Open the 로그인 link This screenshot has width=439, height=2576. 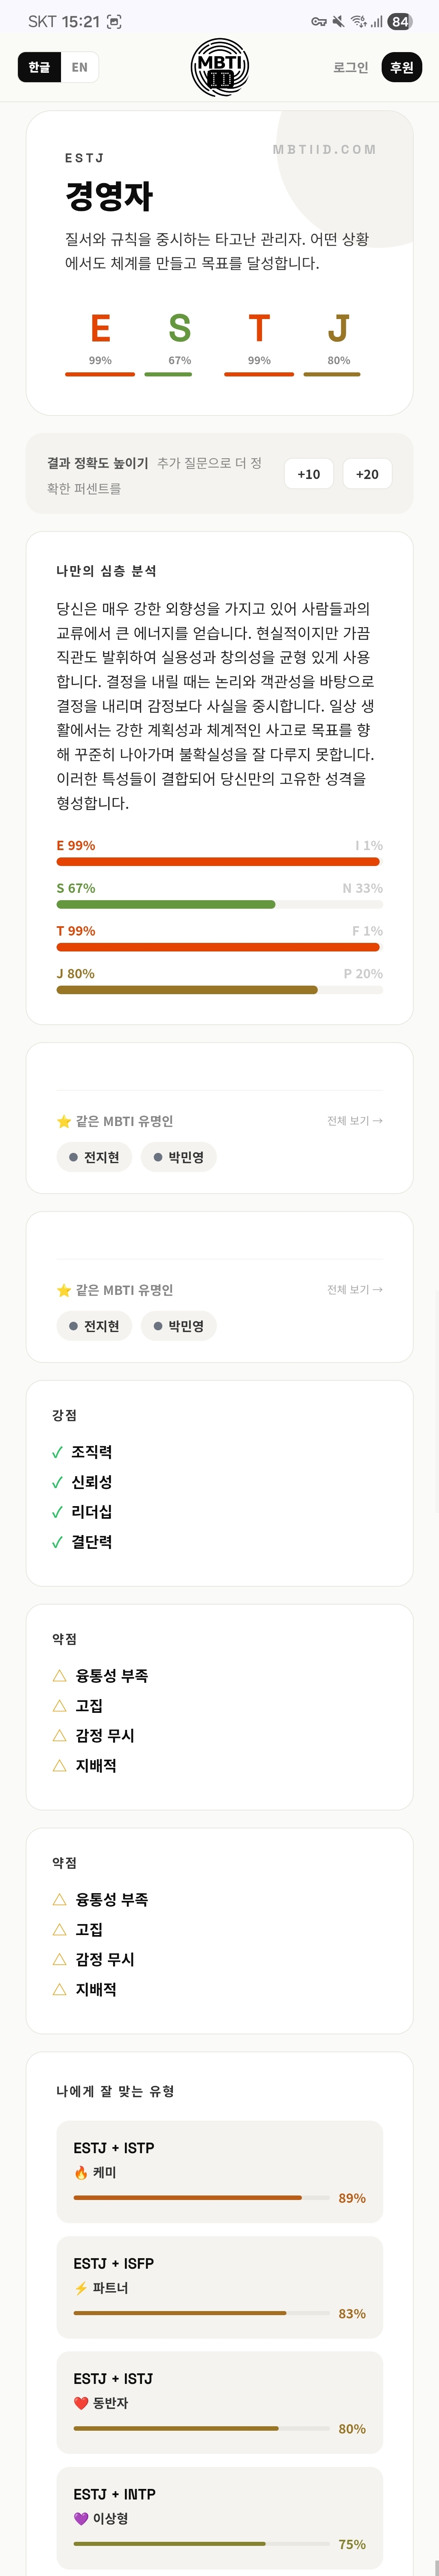[x=350, y=67]
